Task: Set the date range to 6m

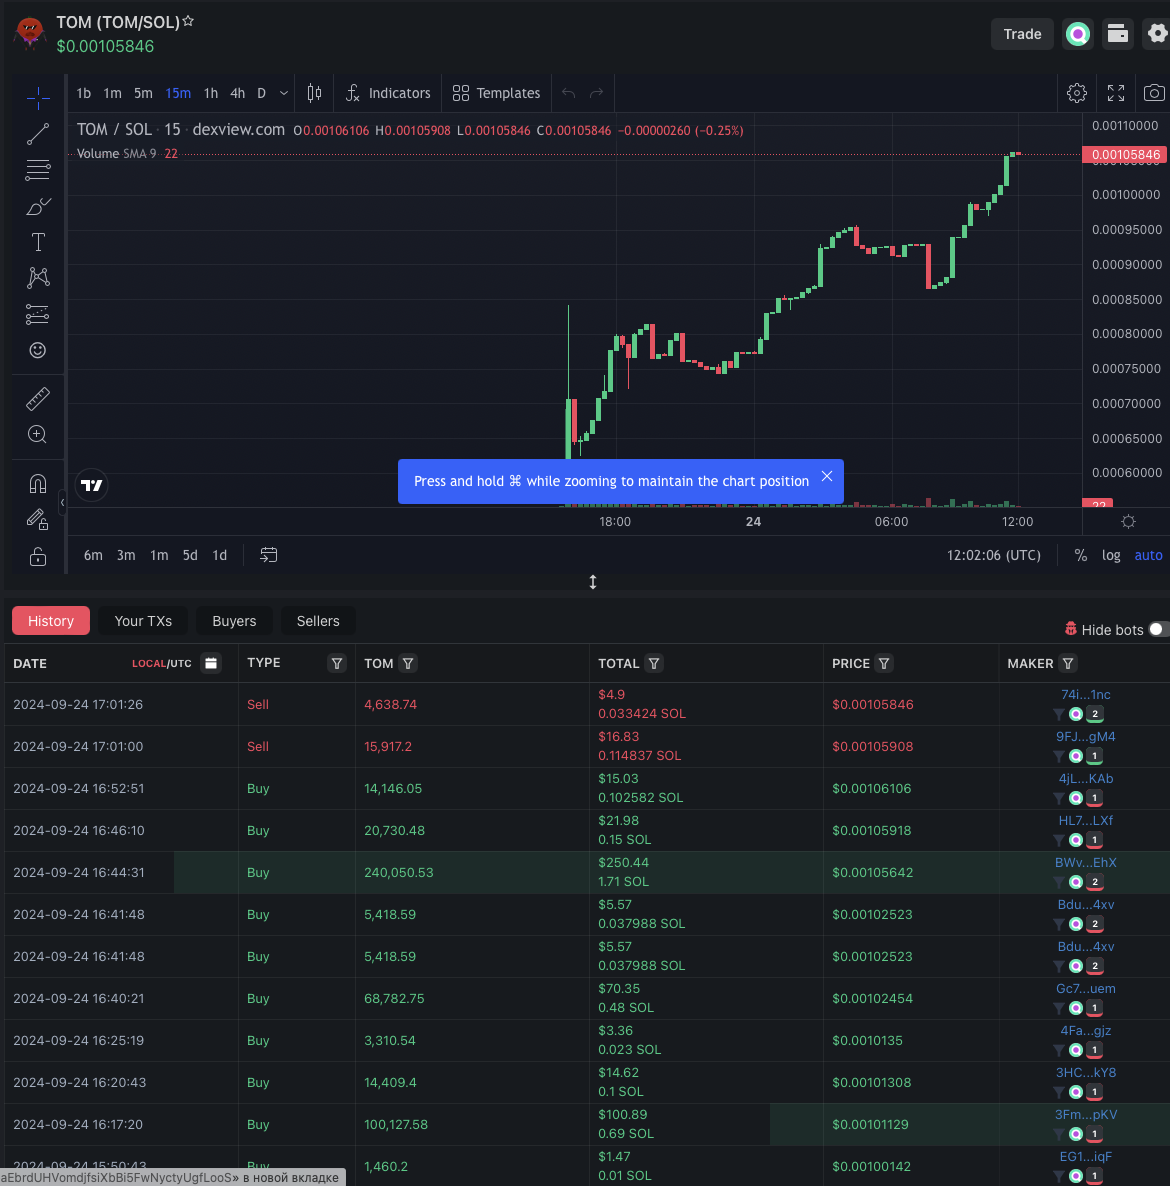Action: (93, 555)
